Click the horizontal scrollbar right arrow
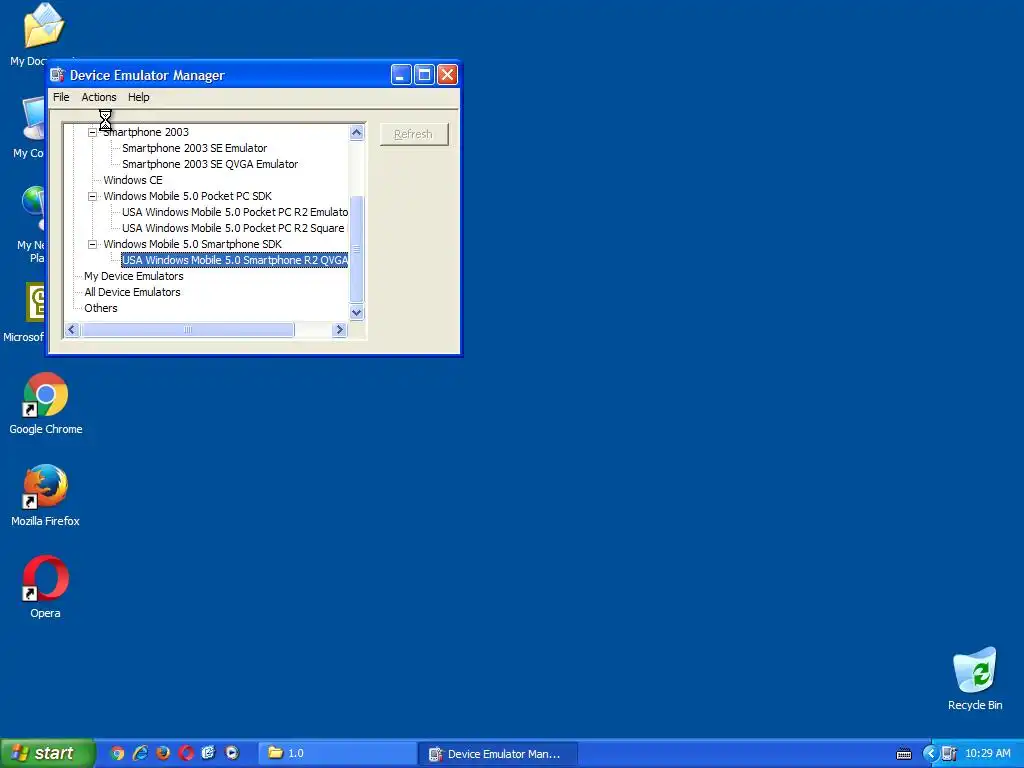 [339, 330]
